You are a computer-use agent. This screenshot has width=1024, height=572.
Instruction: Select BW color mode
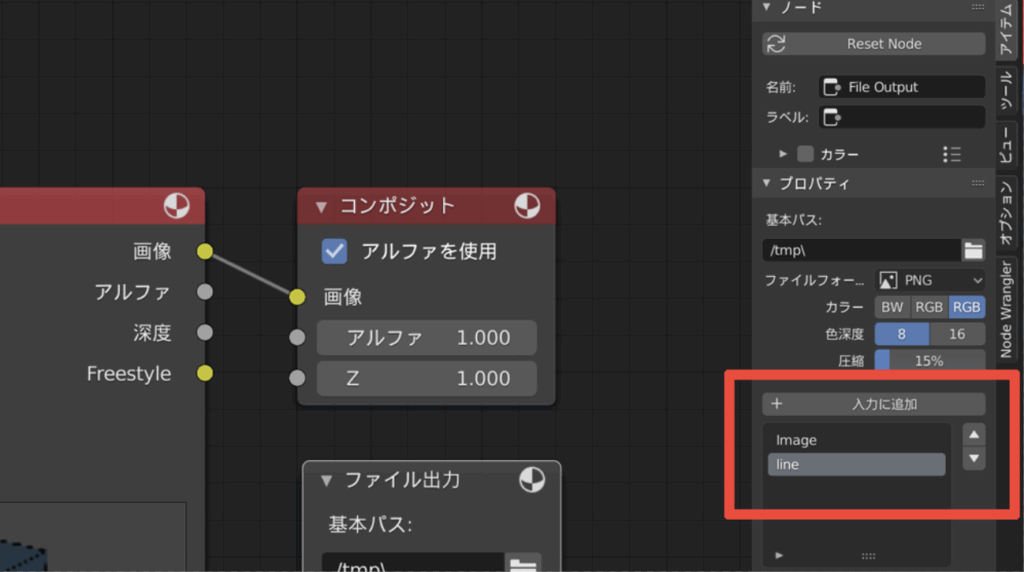[x=892, y=307]
